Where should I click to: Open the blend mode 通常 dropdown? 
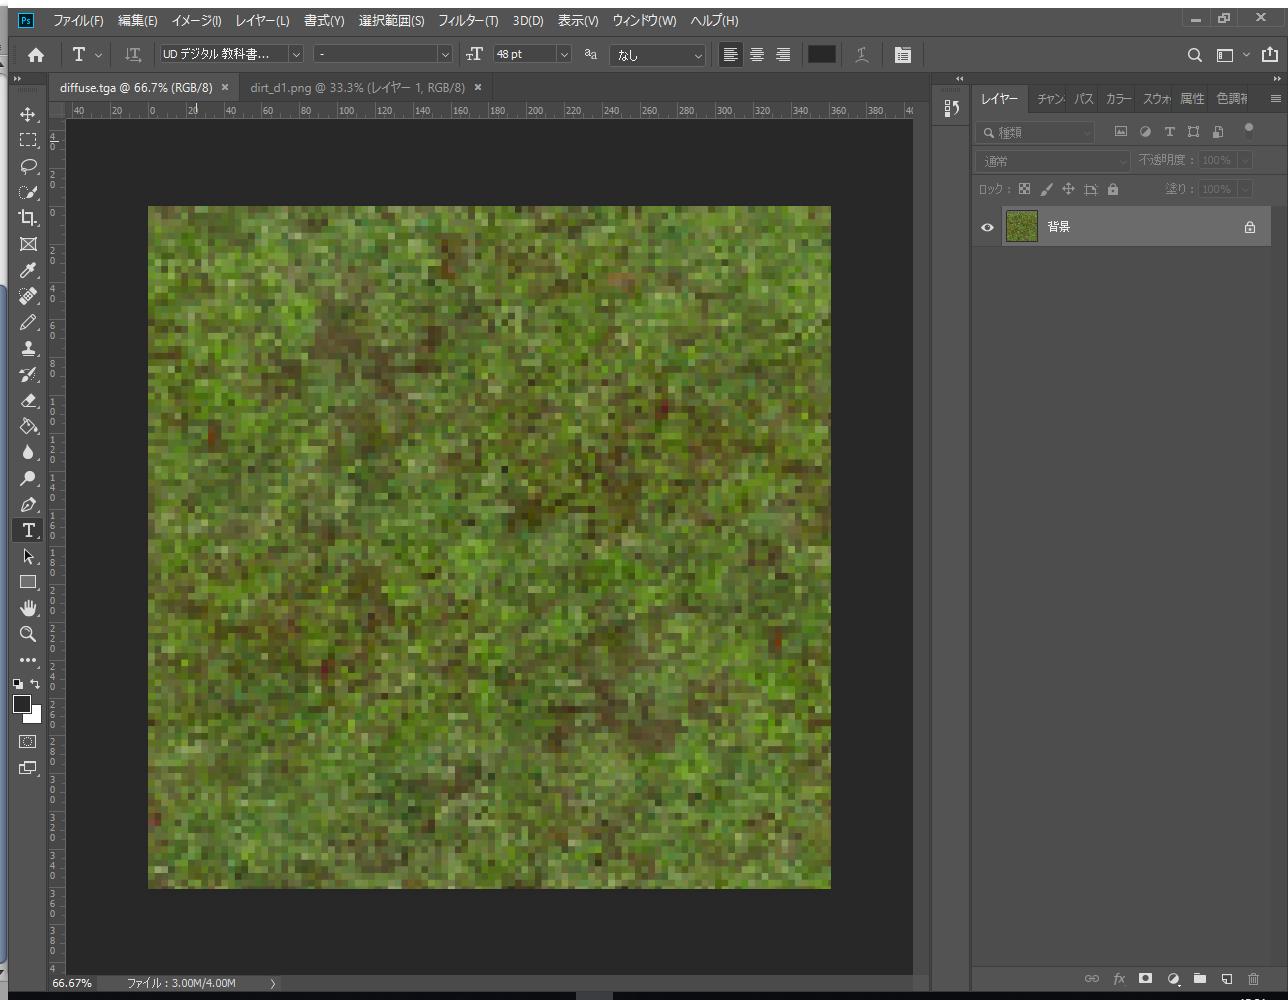pyautogui.click(x=1053, y=161)
